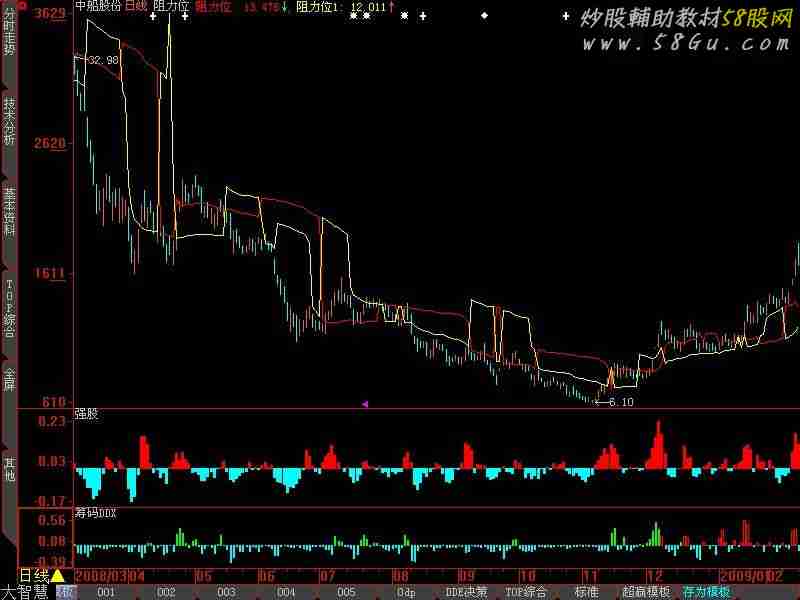The height and width of the screenshot is (600, 800).
Task: Click the 2620 price axis label
Action: click(50, 143)
